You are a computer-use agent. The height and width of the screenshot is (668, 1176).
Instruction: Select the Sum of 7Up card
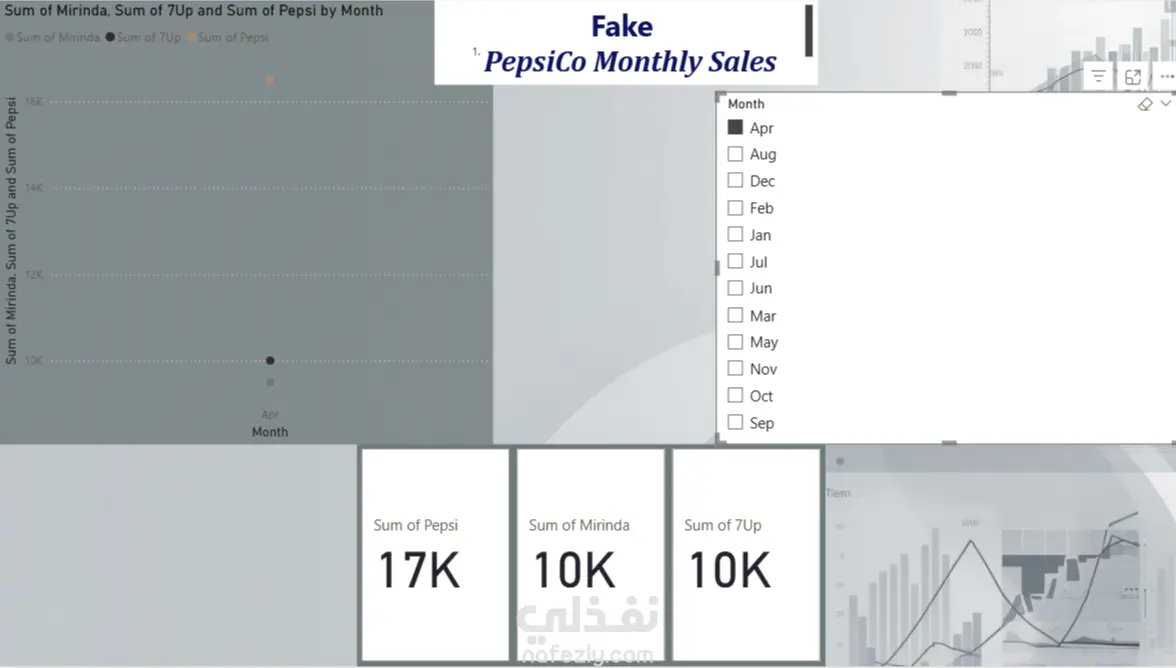click(x=746, y=553)
